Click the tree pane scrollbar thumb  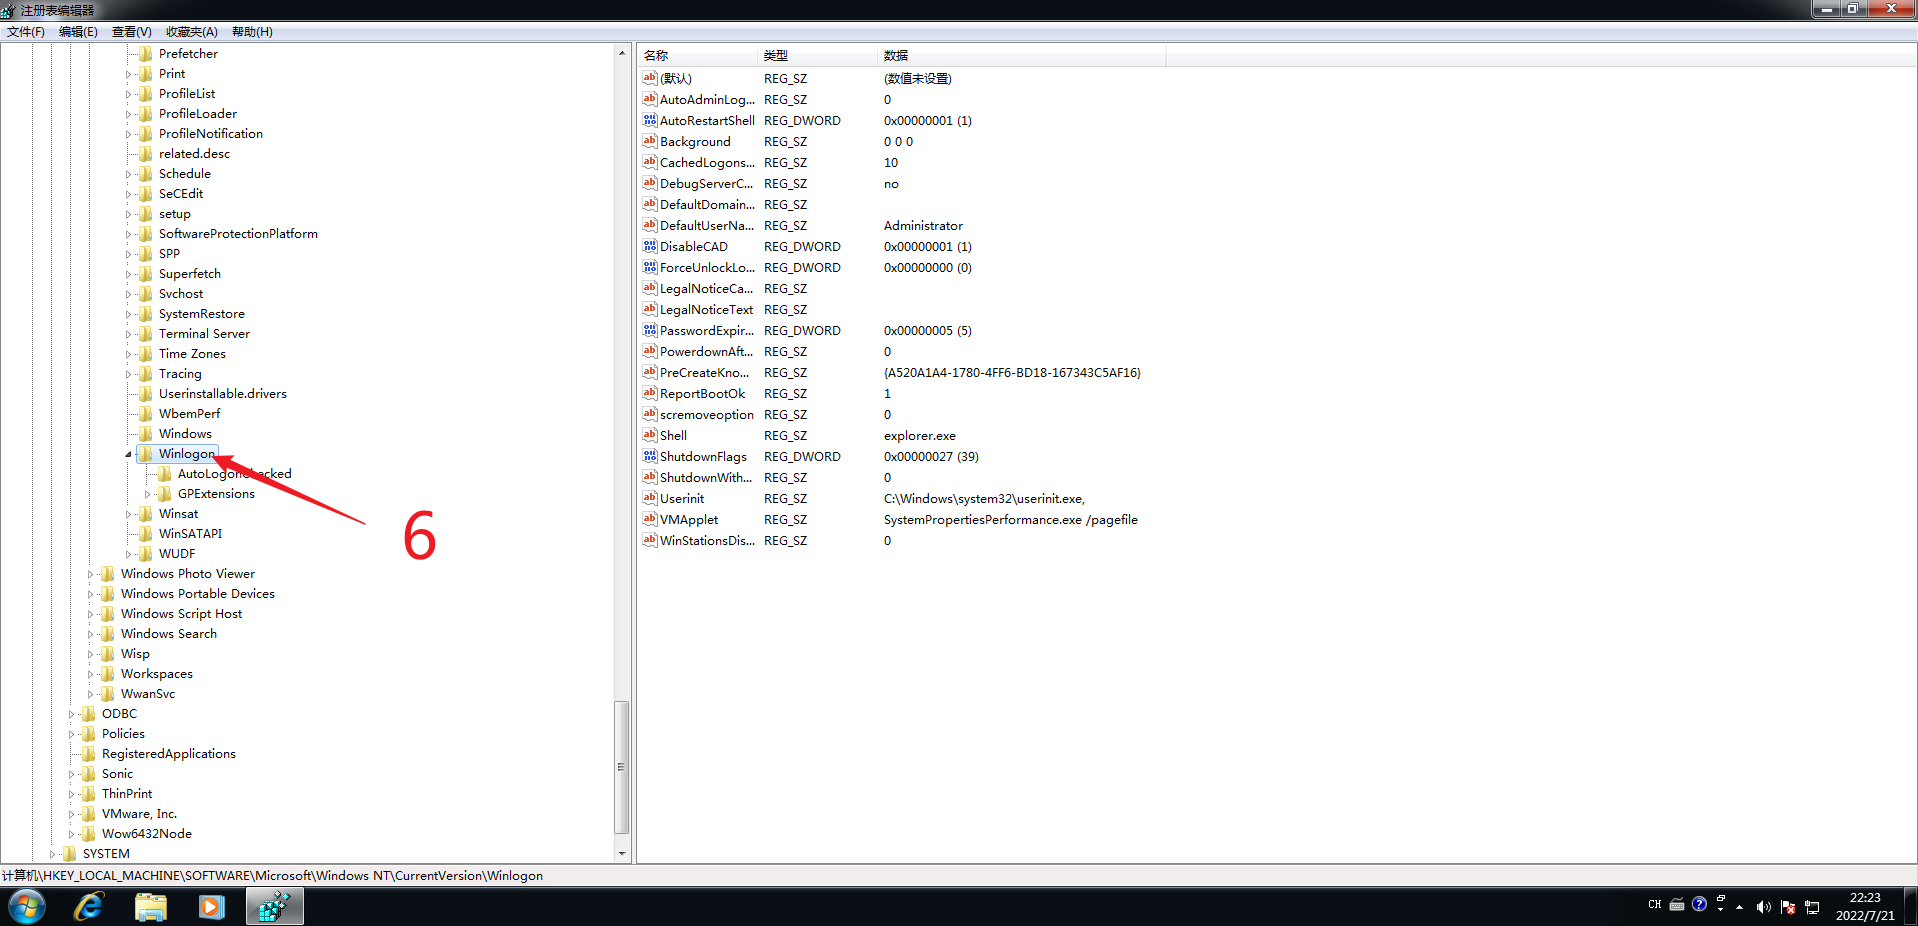(622, 767)
